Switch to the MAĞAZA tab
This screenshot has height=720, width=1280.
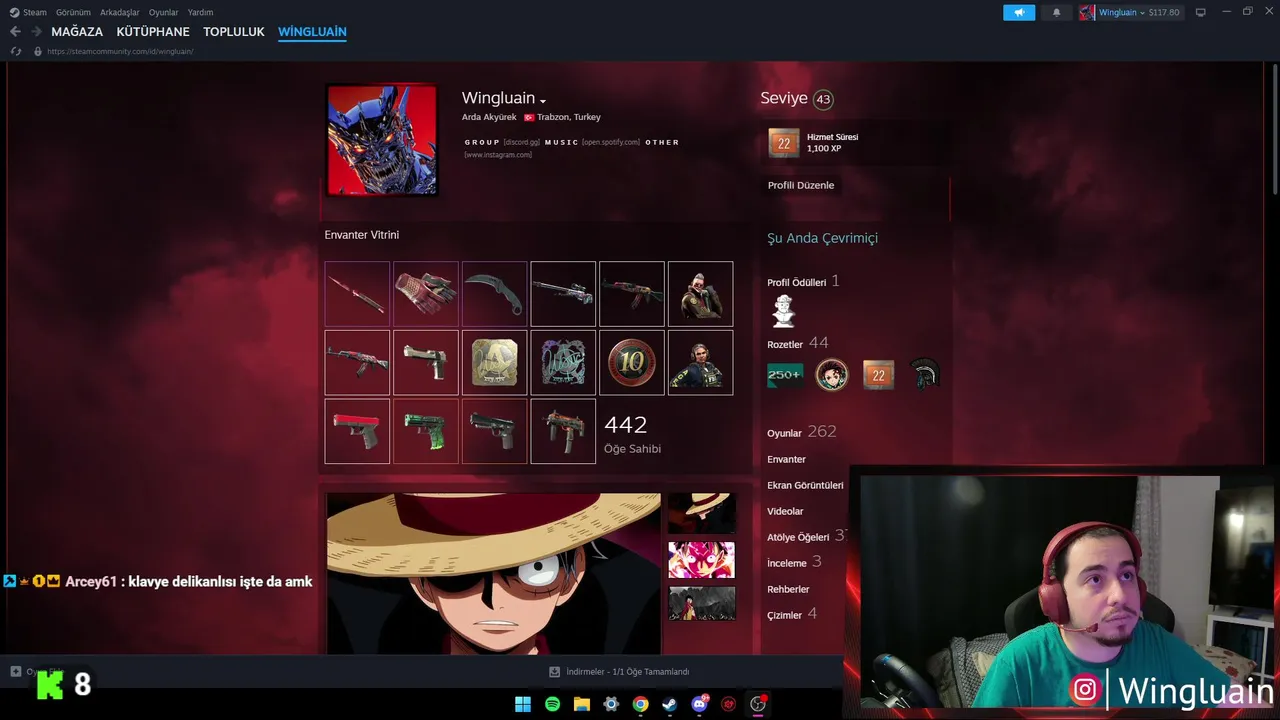(x=77, y=32)
